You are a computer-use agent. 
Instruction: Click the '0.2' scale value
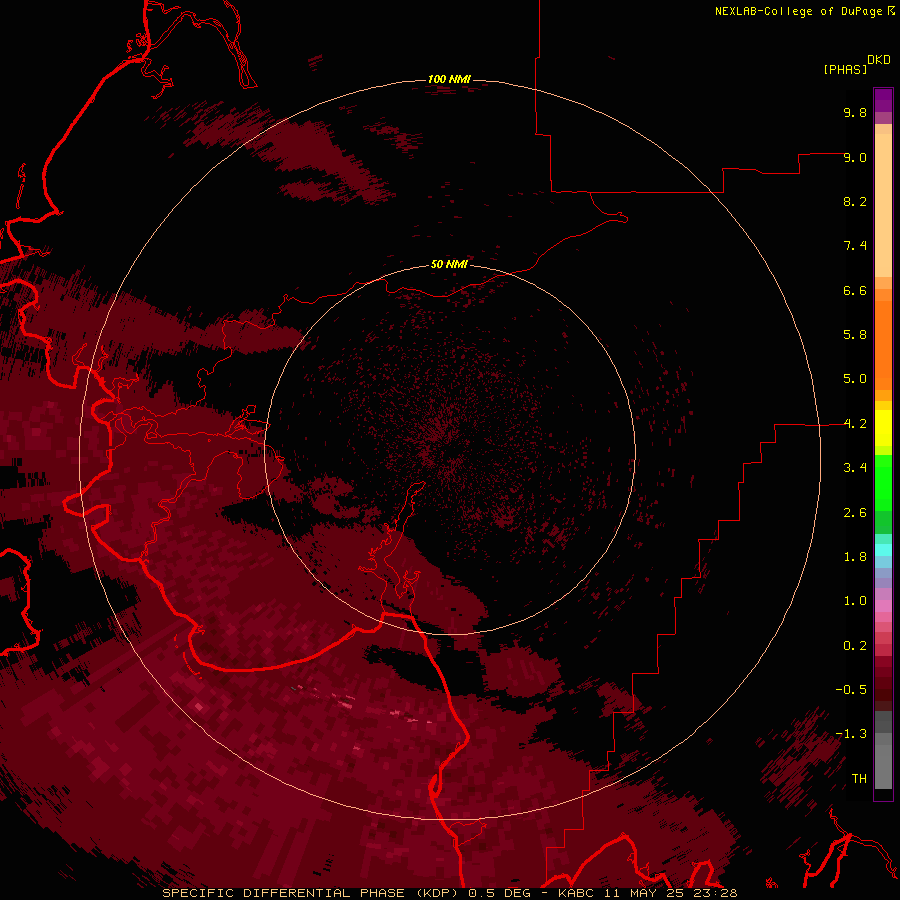855,646
